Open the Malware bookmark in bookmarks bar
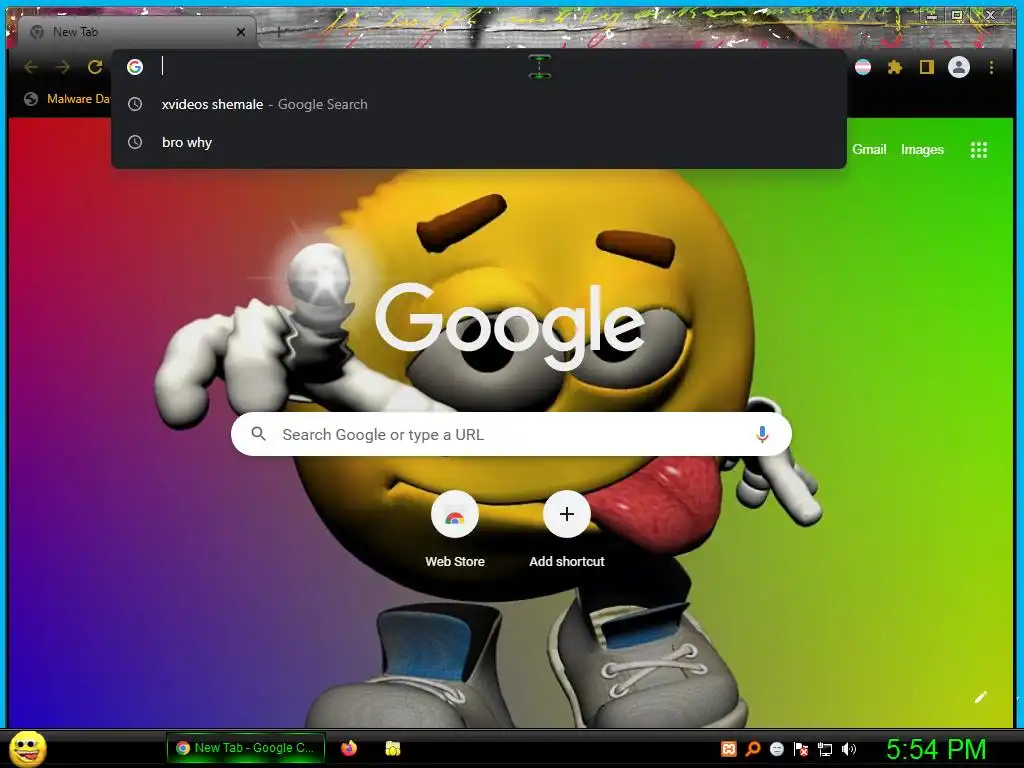 67,99
